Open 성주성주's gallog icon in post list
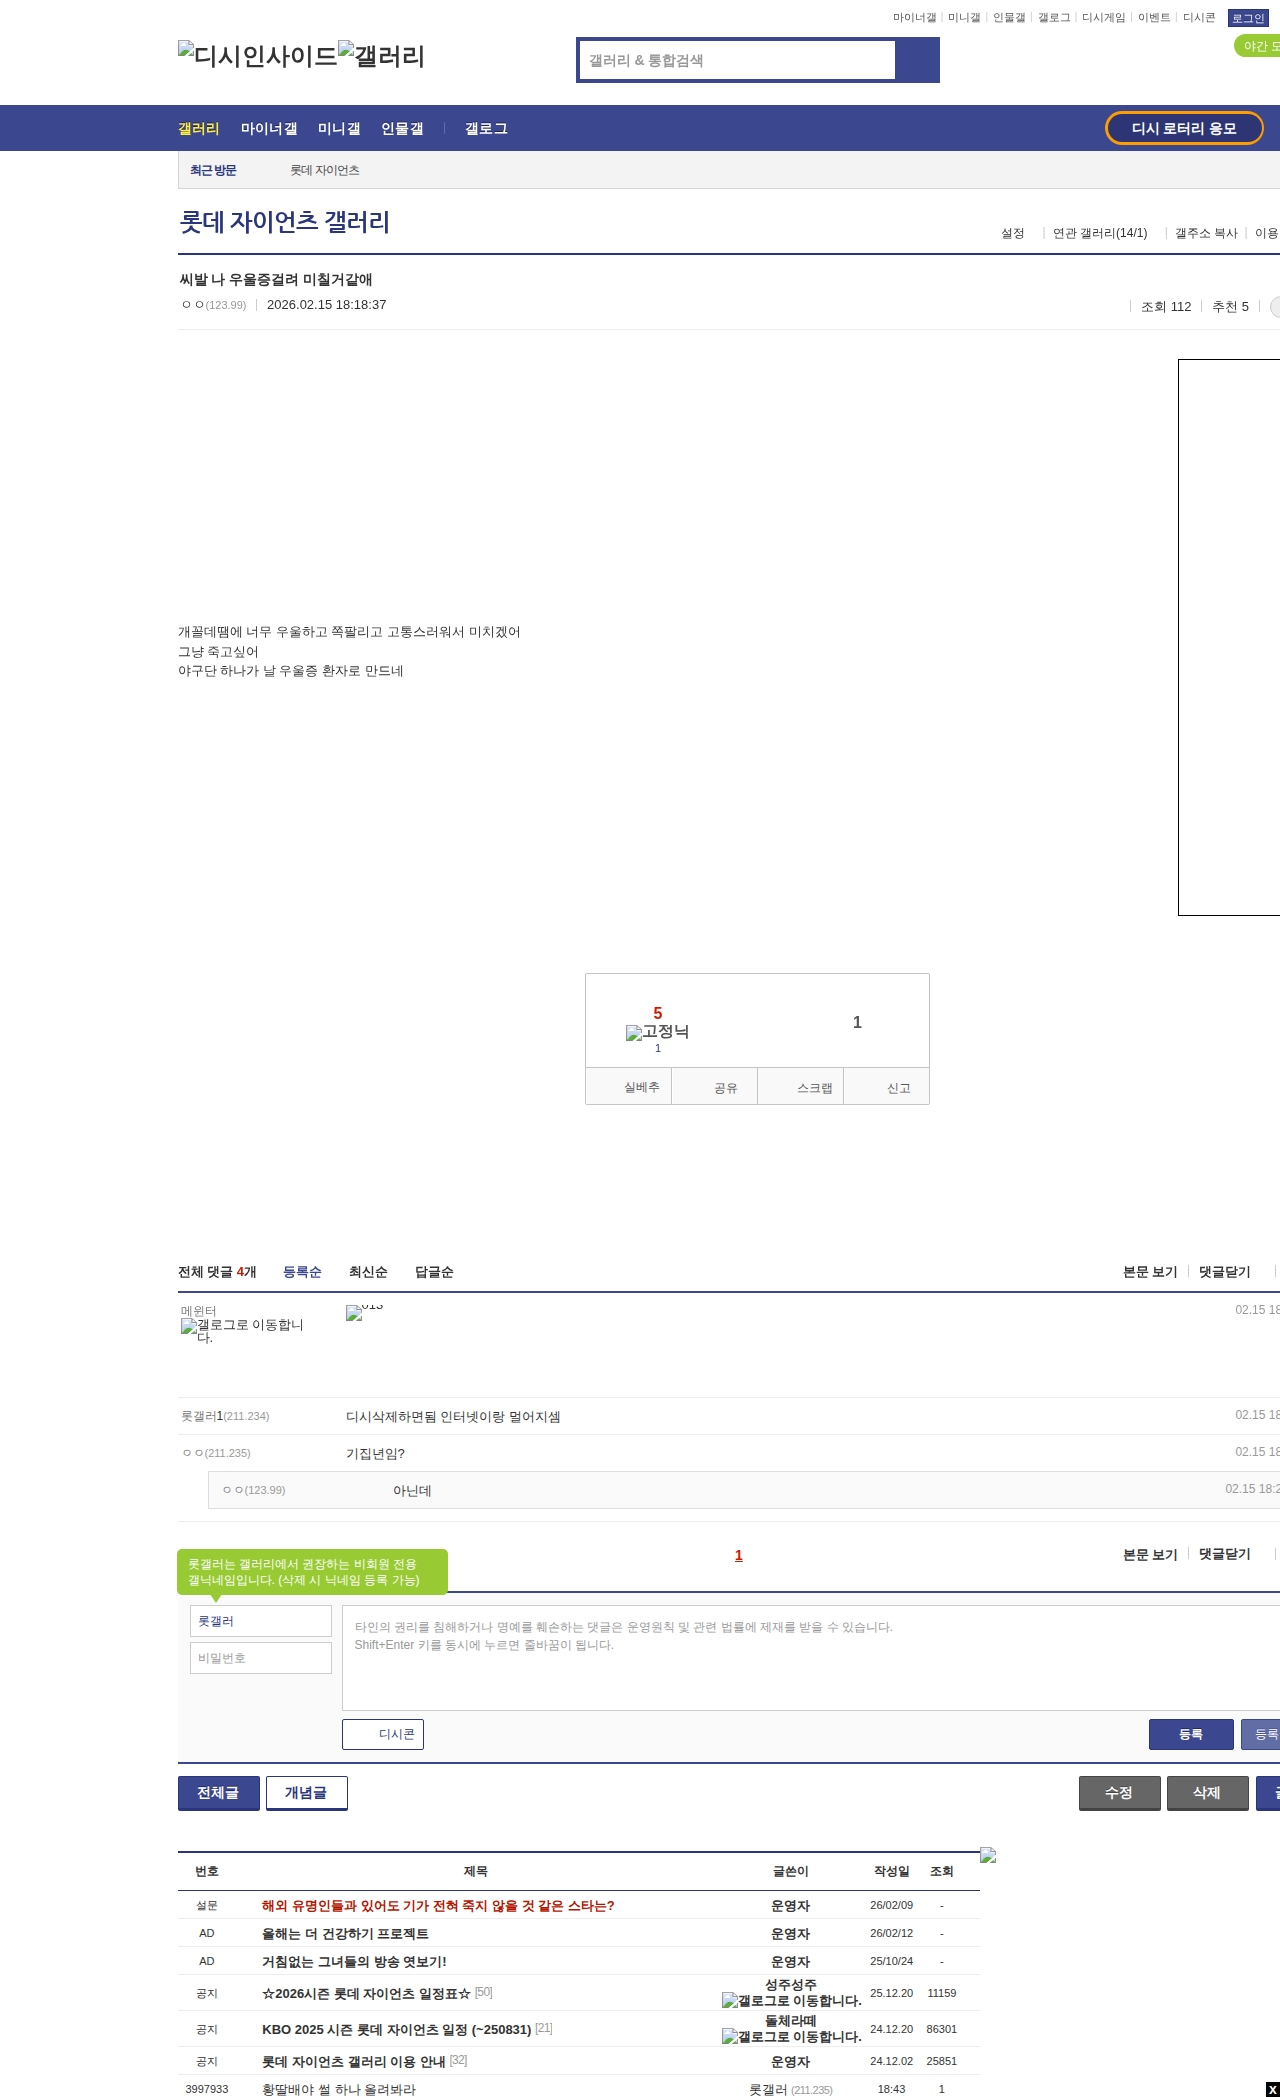Viewport: 1280px width, 2097px height. [791, 2000]
